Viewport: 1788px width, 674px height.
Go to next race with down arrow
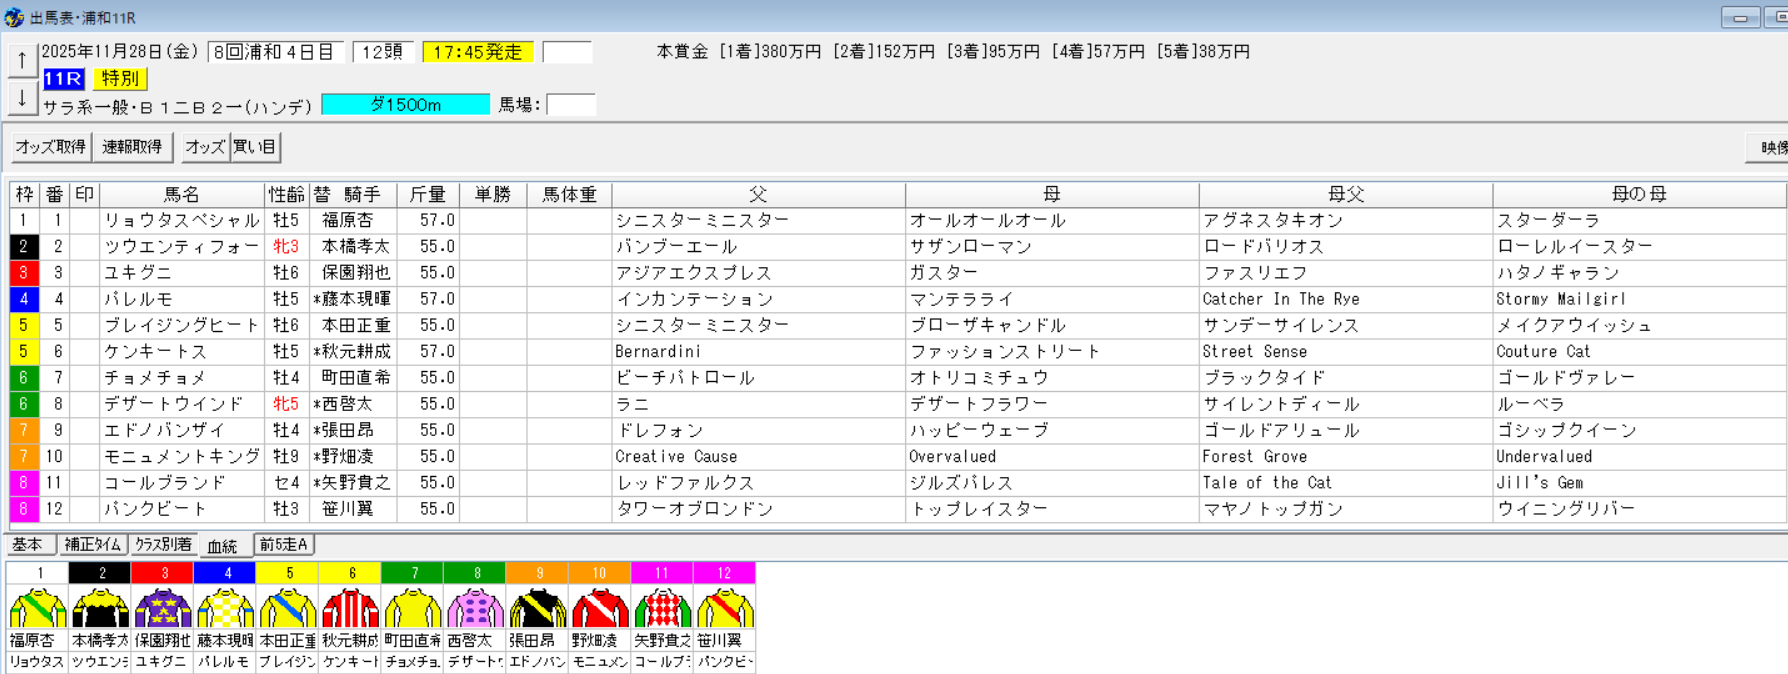(22, 98)
